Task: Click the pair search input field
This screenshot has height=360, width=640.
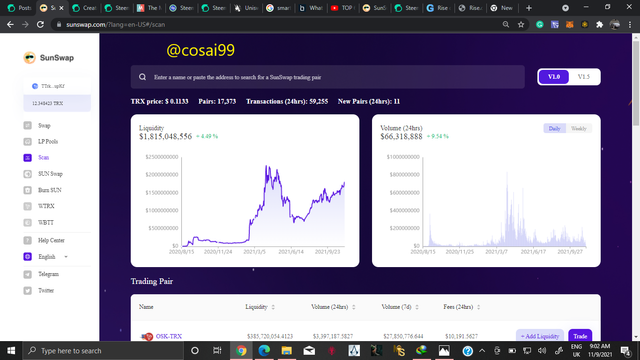Action: pos(328,77)
